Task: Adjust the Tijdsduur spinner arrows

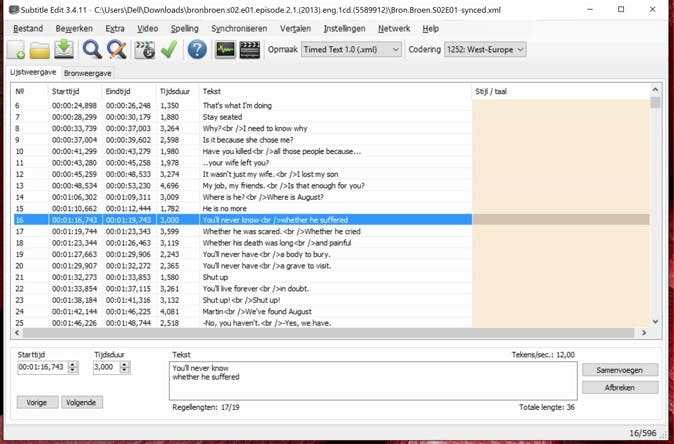Action: coord(125,367)
